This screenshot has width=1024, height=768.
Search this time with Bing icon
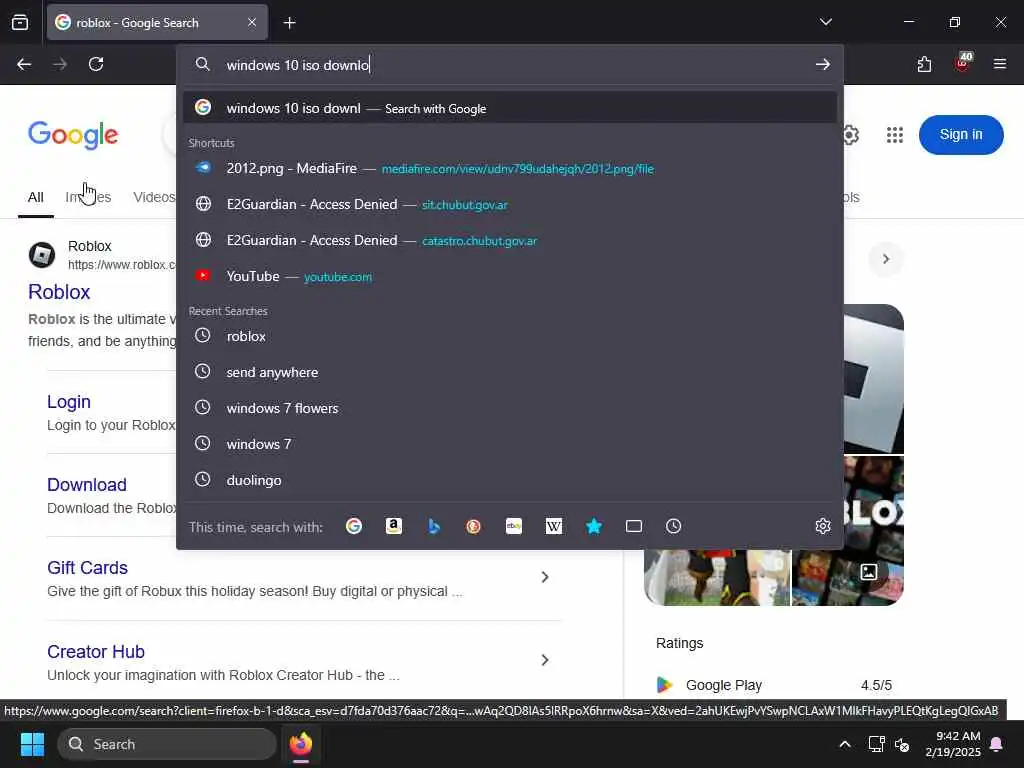click(x=434, y=526)
